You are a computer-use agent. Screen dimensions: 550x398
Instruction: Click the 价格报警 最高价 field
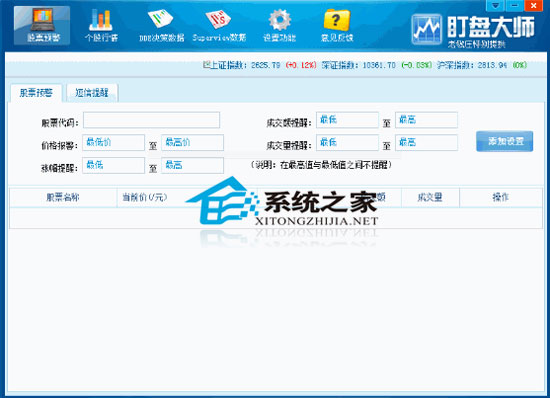192,142
